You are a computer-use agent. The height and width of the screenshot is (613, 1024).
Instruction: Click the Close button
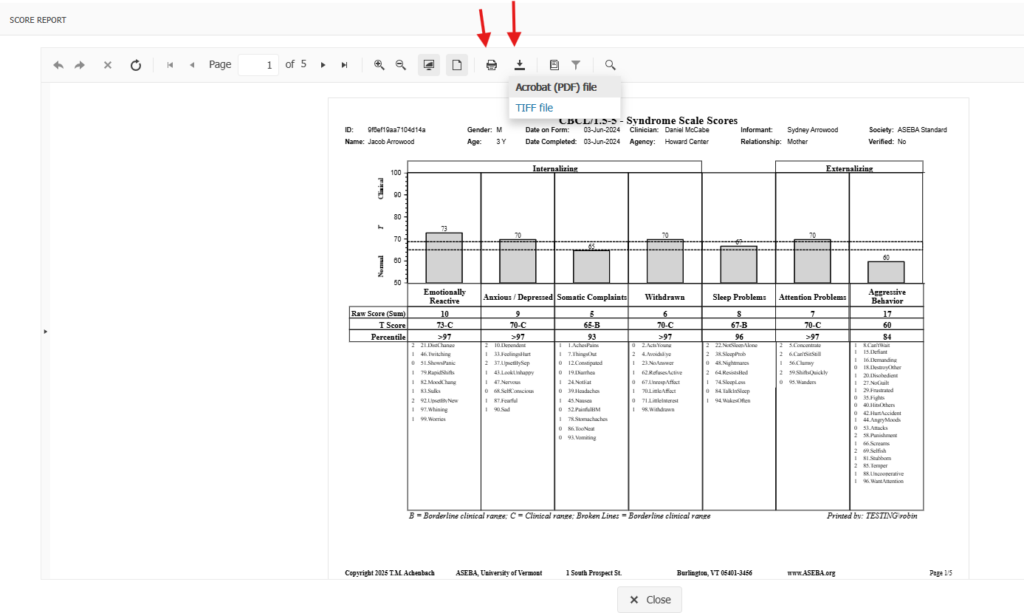(x=649, y=599)
